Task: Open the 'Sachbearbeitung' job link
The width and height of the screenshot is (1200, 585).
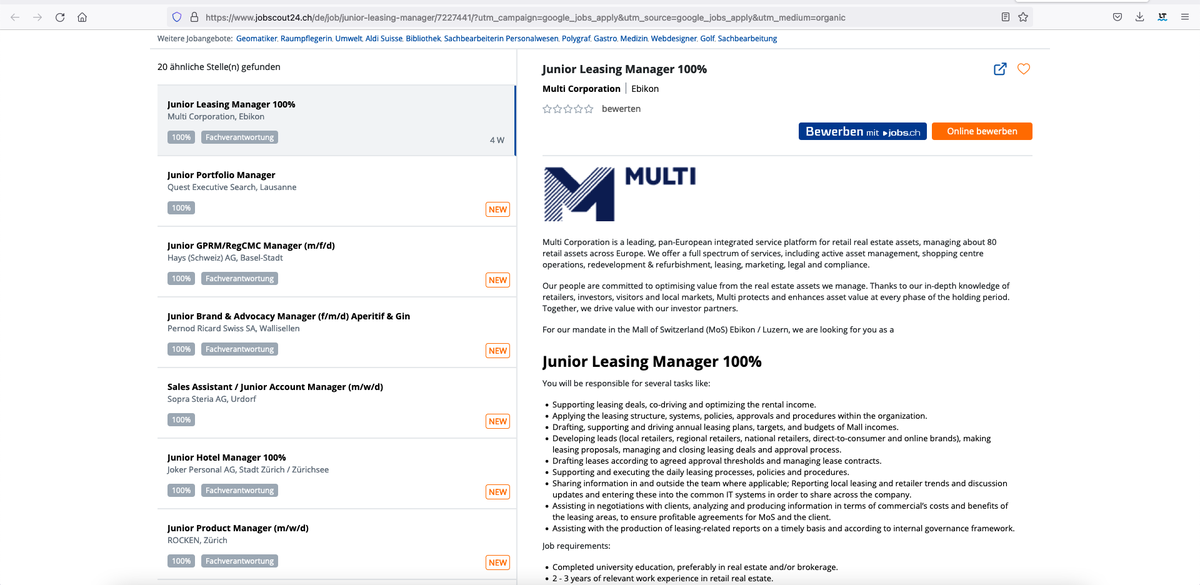Action: tap(747, 39)
